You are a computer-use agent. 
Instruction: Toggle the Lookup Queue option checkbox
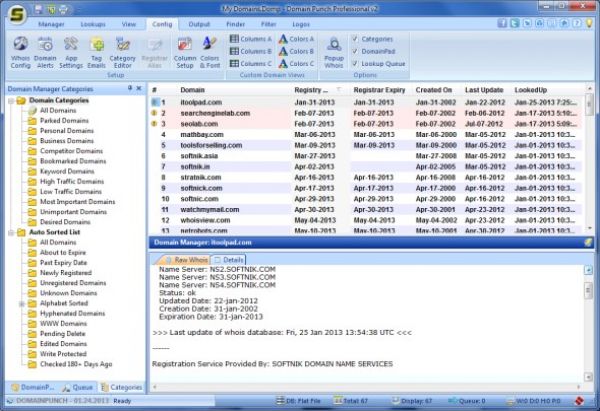[x=355, y=64]
